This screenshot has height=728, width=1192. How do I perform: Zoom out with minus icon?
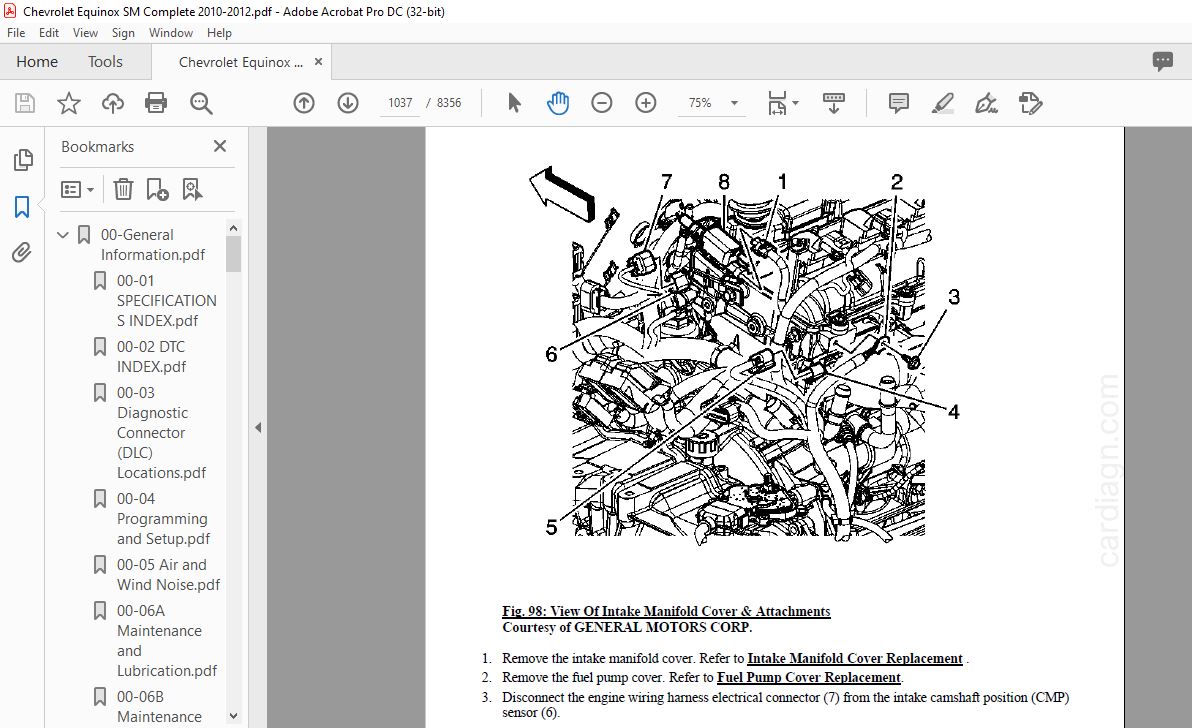pyautogui.click(x=601, y=103)
